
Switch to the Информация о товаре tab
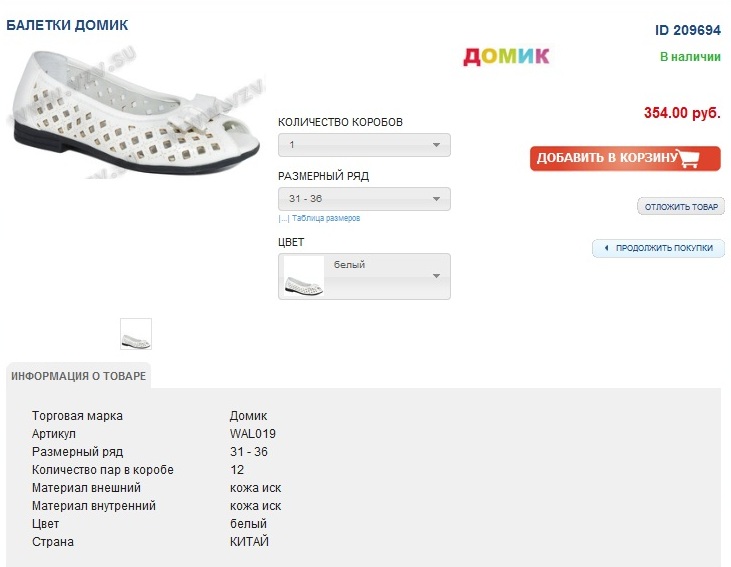tap(79, 376)
